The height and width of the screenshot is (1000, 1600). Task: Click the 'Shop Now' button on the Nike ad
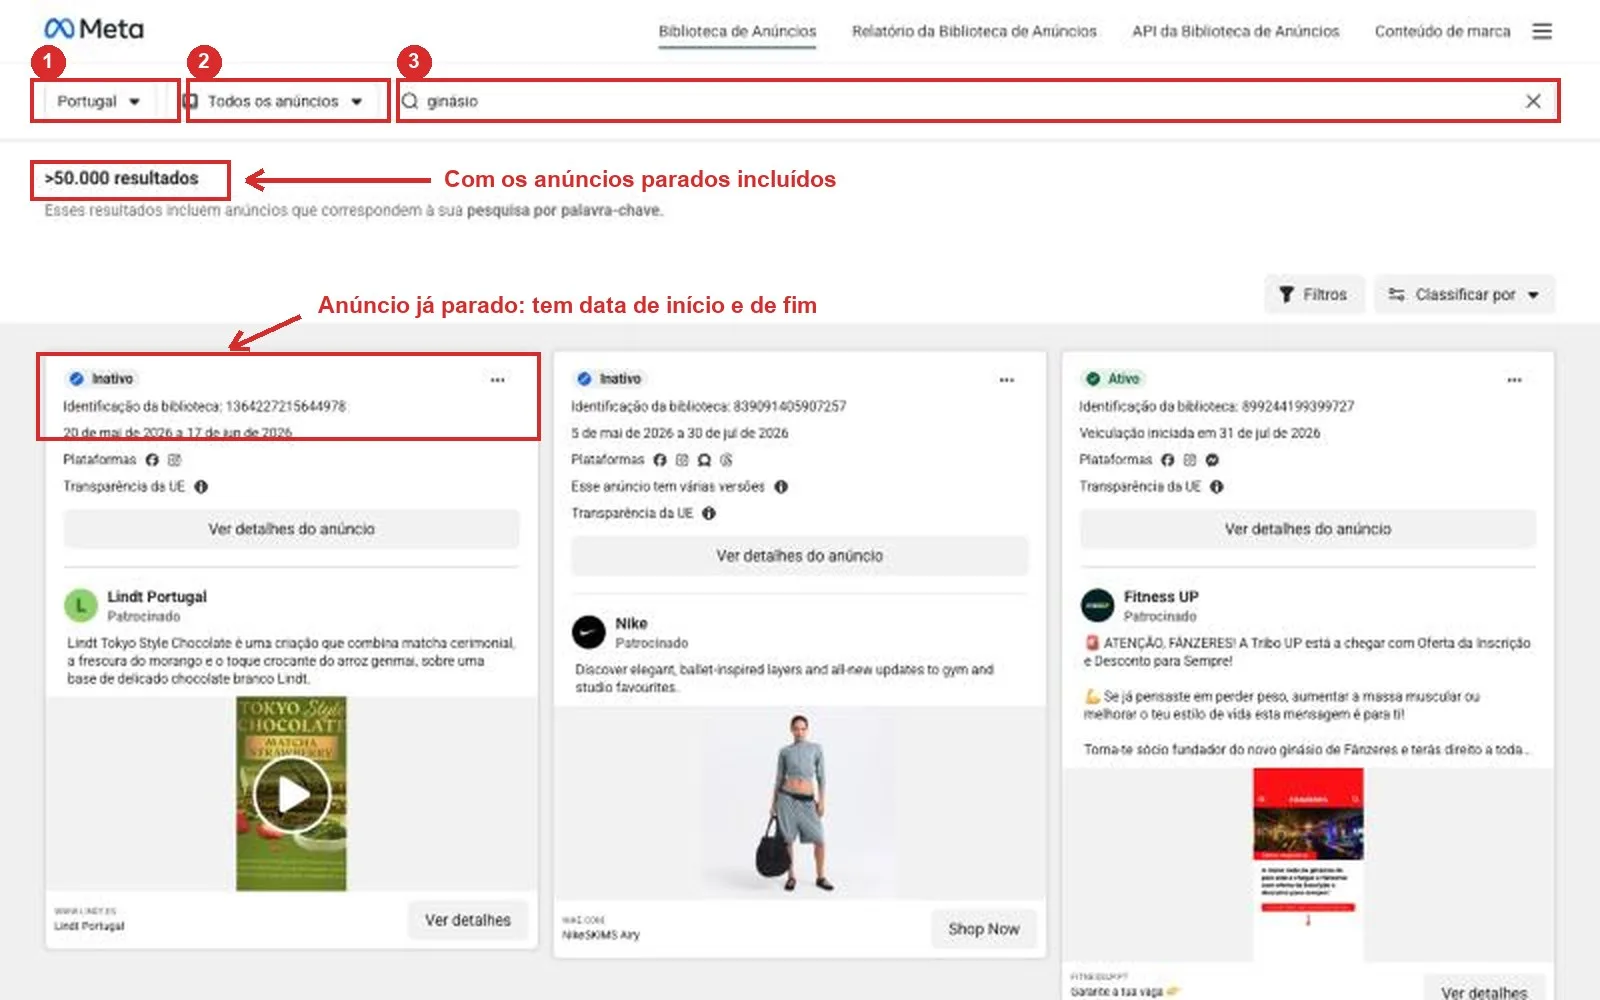pos(984,929)
